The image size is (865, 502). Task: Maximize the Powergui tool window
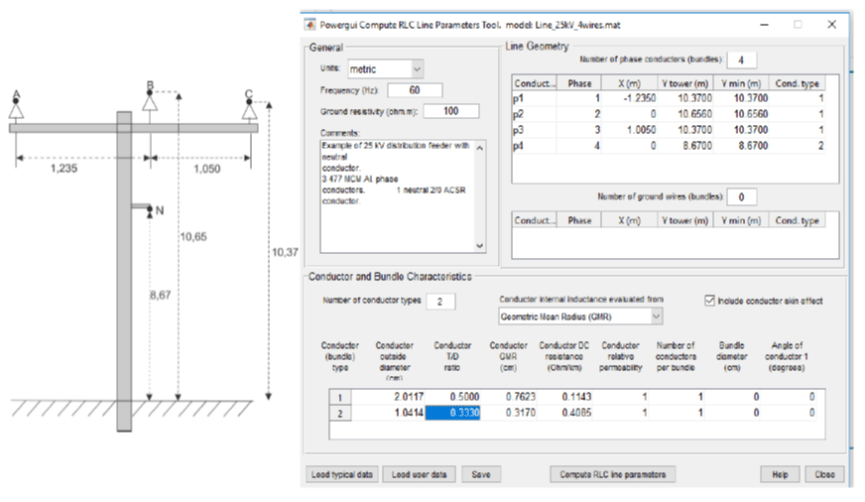click(797, 23)
